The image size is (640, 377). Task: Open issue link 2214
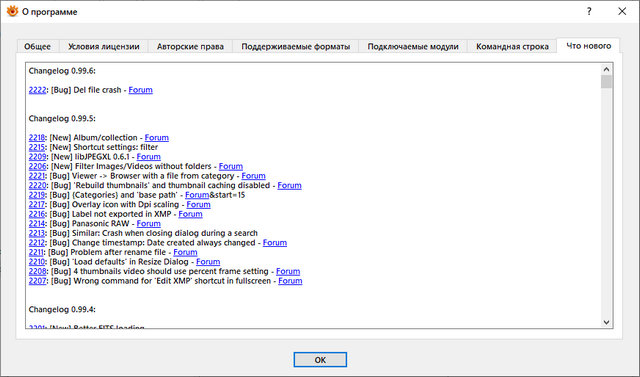pyautogui.click(x=37, y=224)
